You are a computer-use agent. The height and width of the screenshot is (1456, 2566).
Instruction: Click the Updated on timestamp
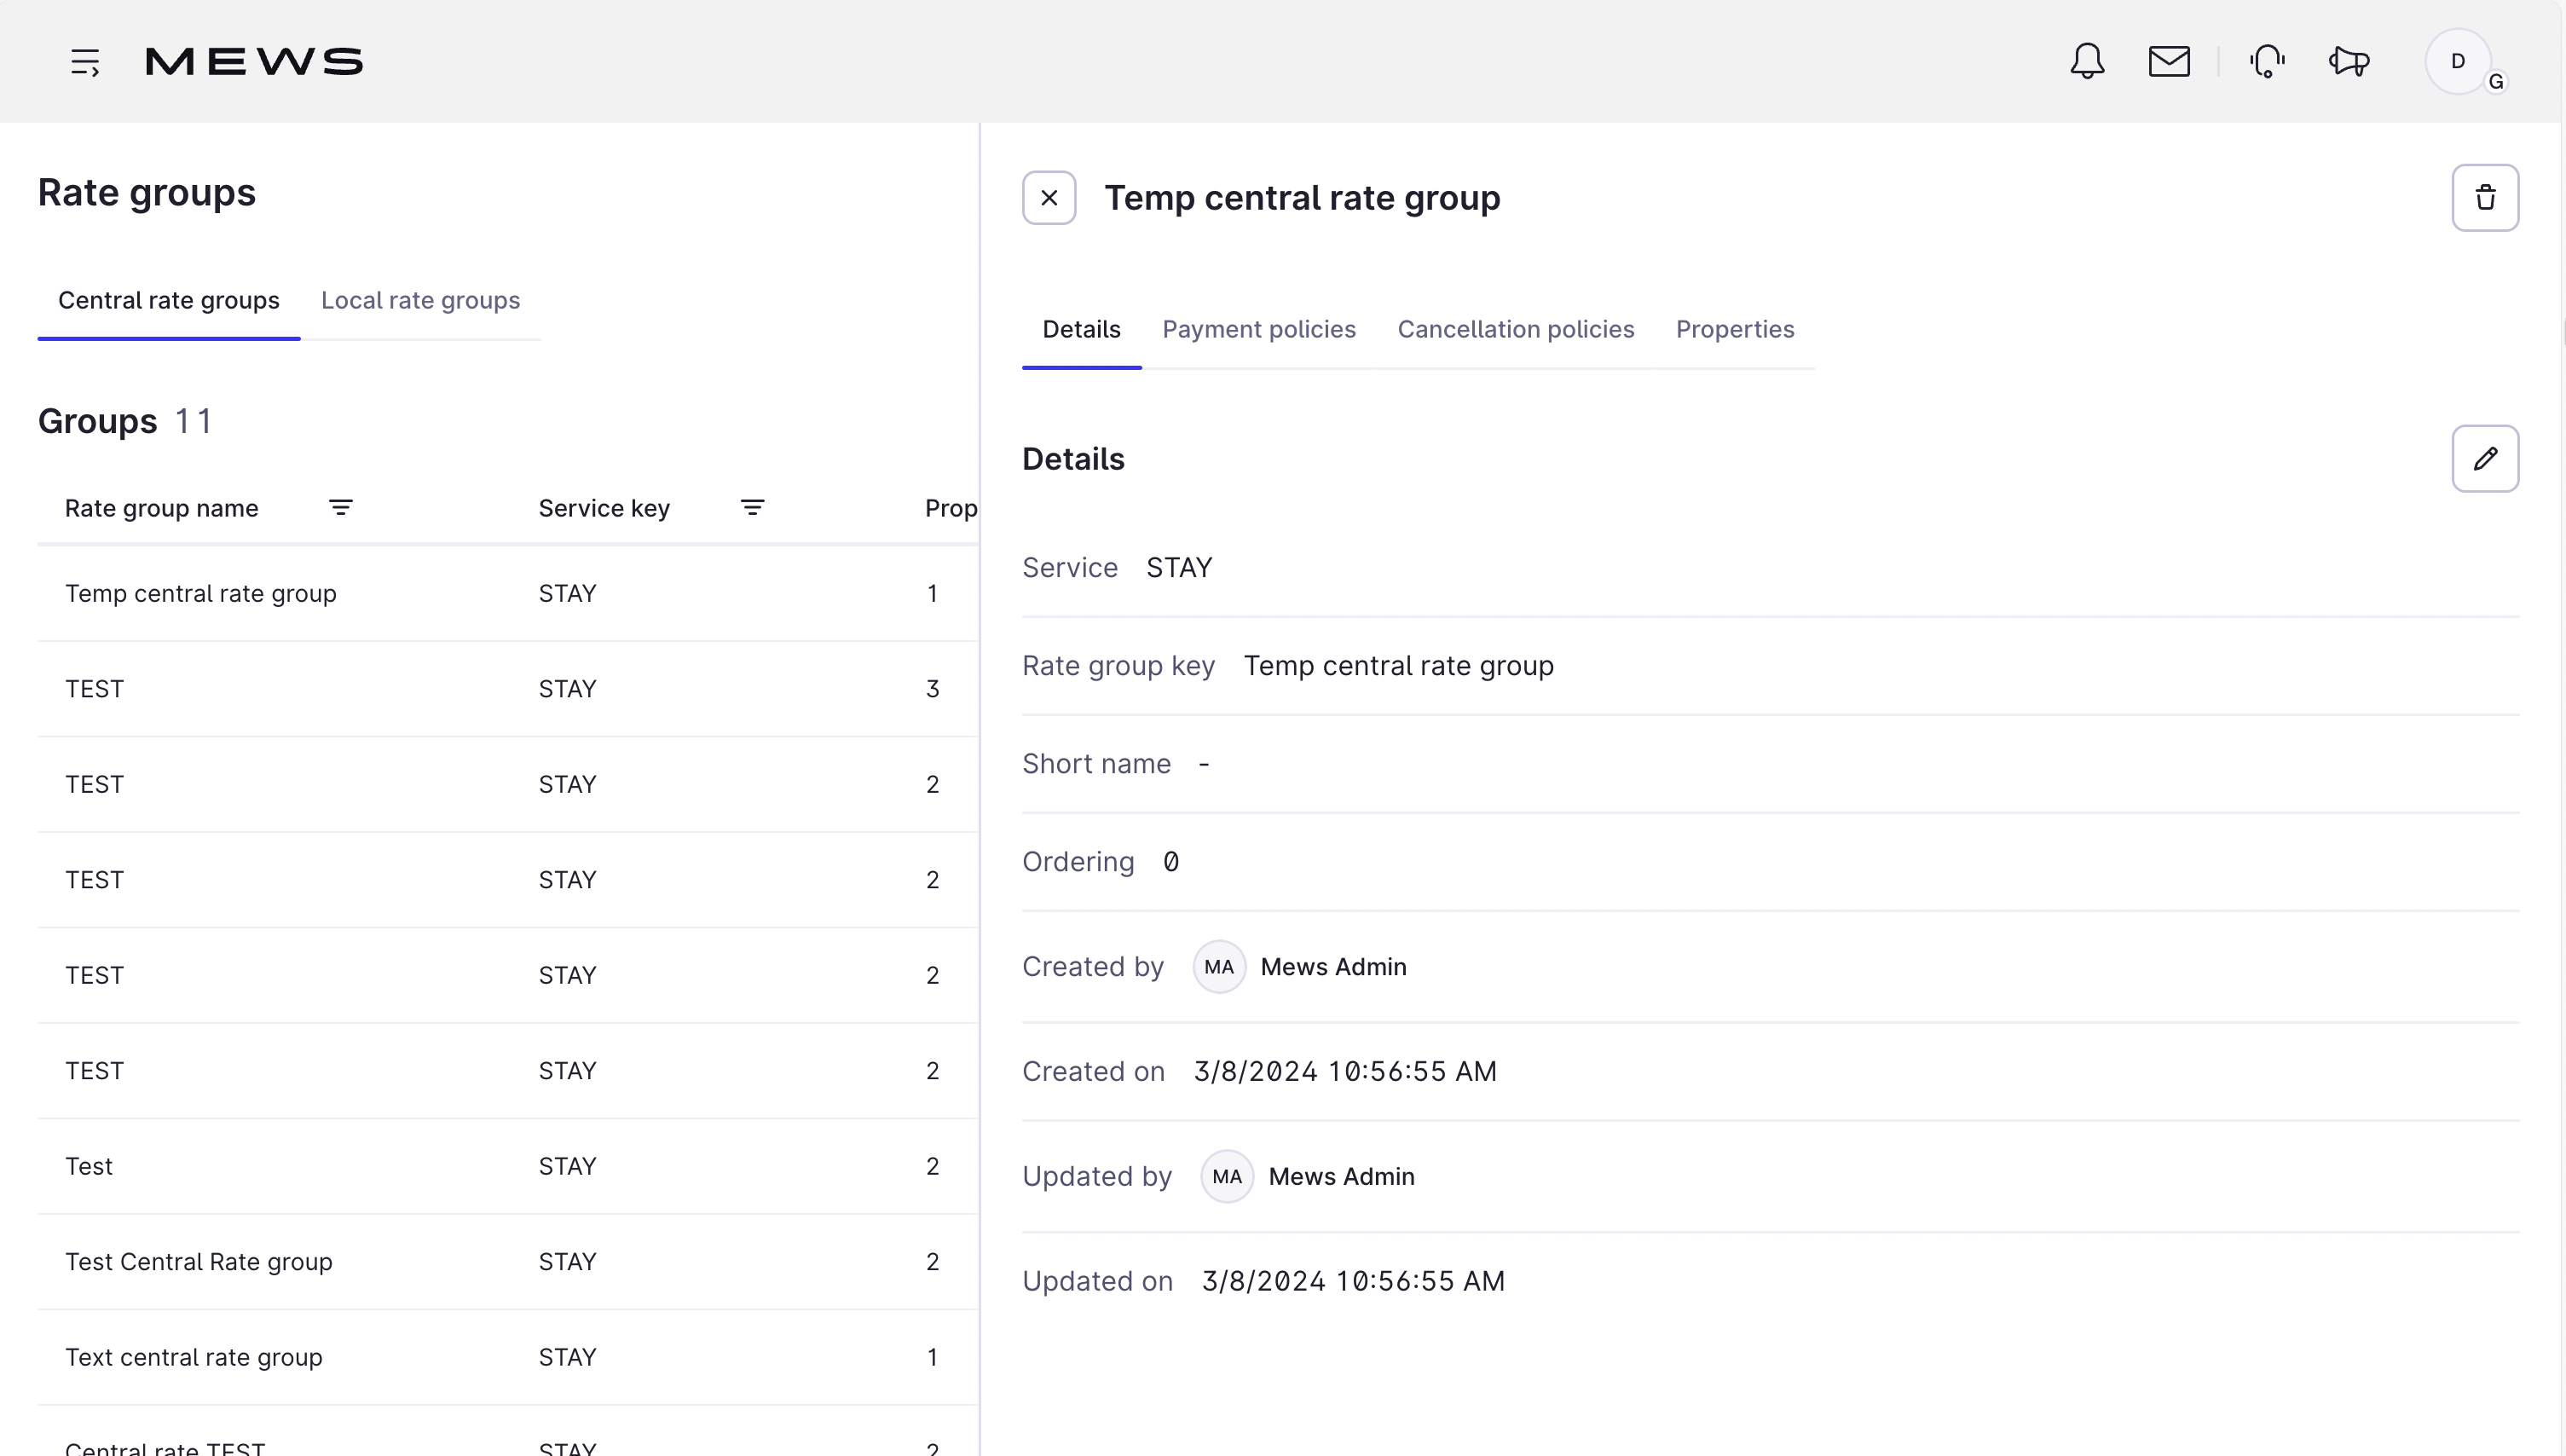[1353, 1282]
